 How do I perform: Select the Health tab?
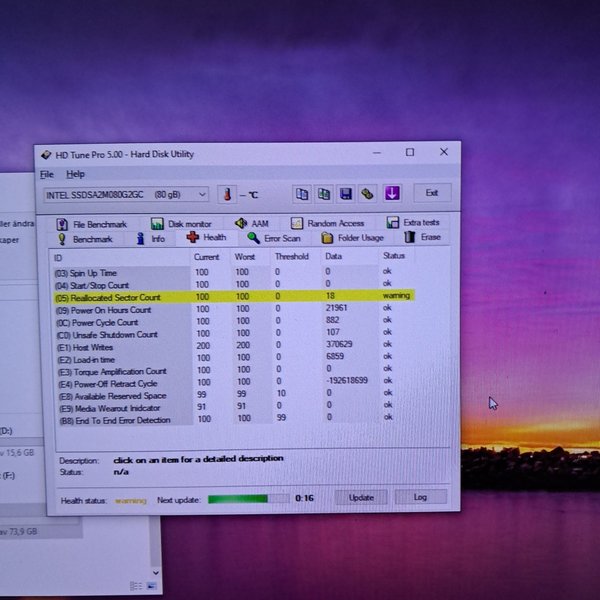point(207,238)
